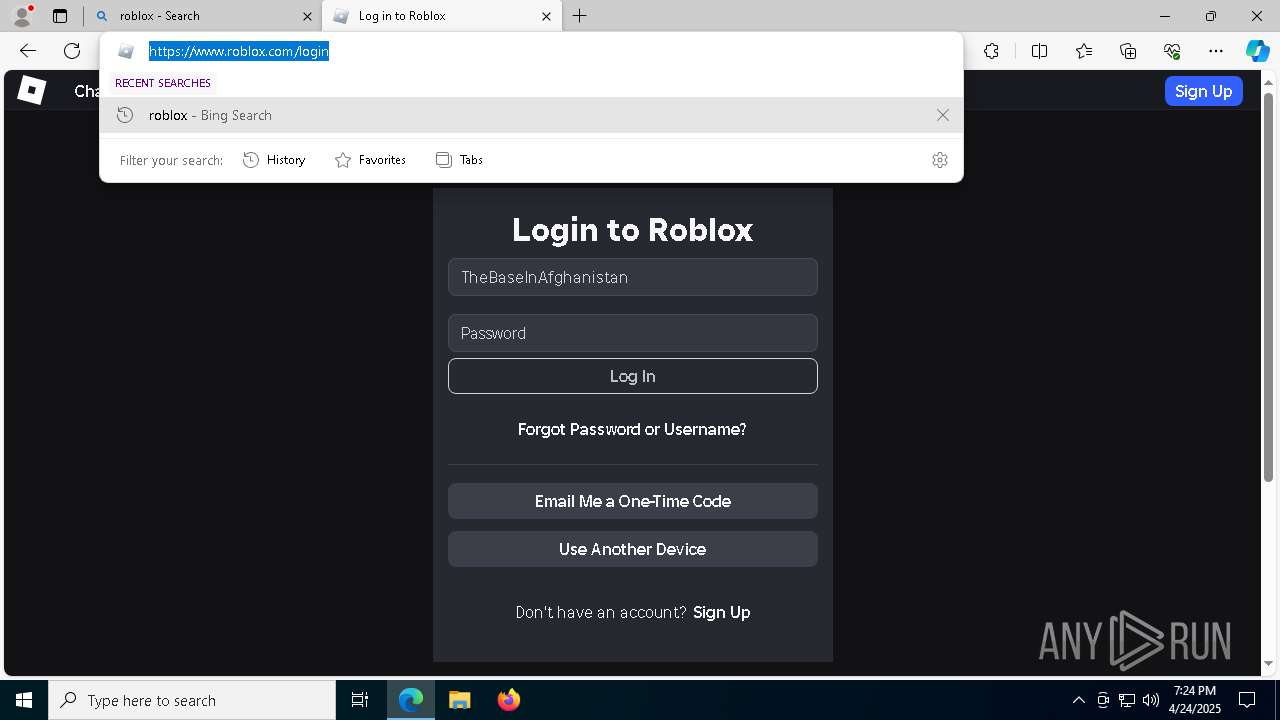Image resolution: width=1280 pixels, height=720 pixels.
Task: Open Microsoft Edge from the taskbar
Action: pyautogui.click(x=411, y=700)
